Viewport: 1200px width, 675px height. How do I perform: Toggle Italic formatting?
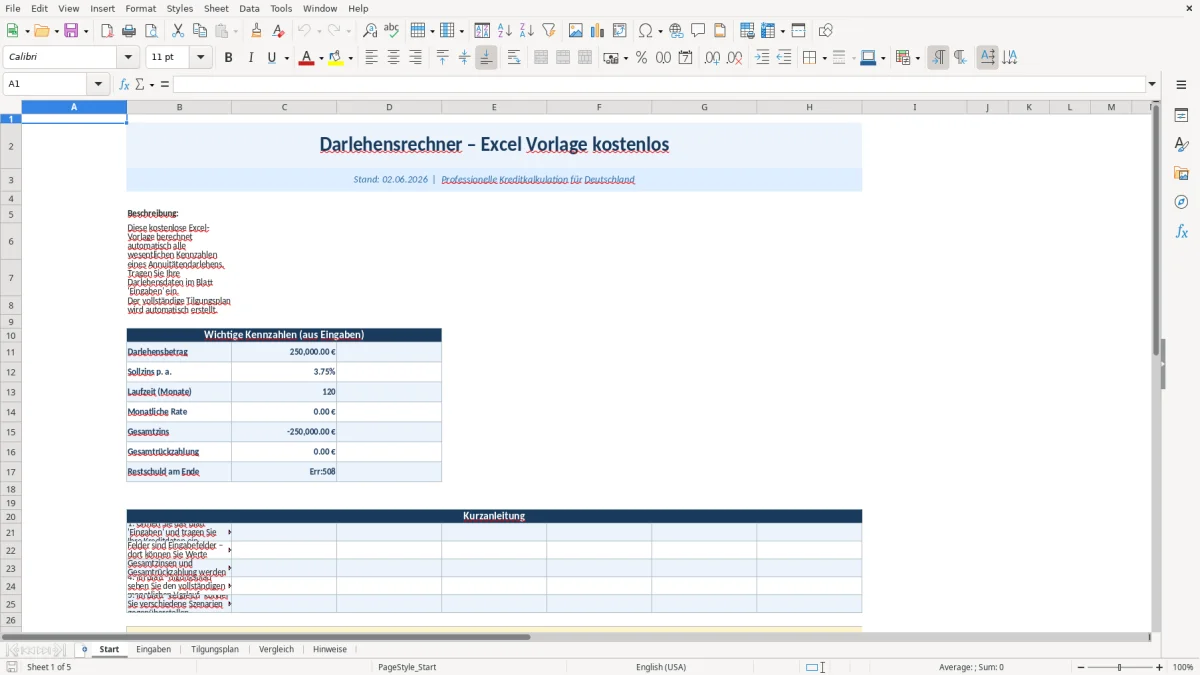coord(251,58)
